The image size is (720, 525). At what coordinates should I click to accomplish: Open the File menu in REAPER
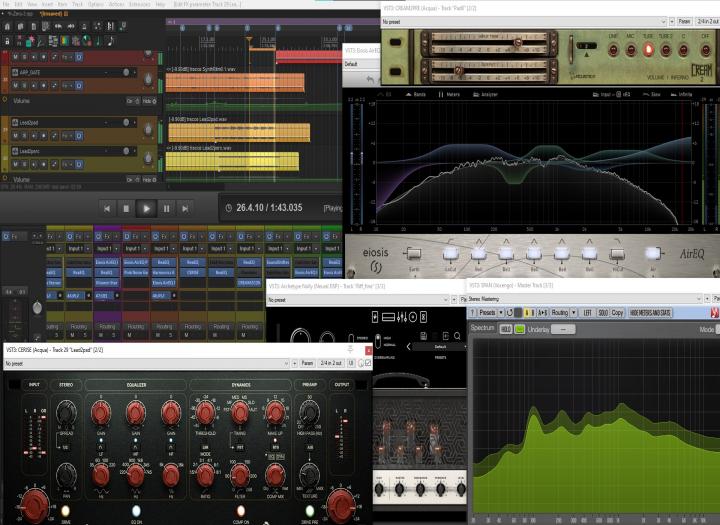click(6, 4)
